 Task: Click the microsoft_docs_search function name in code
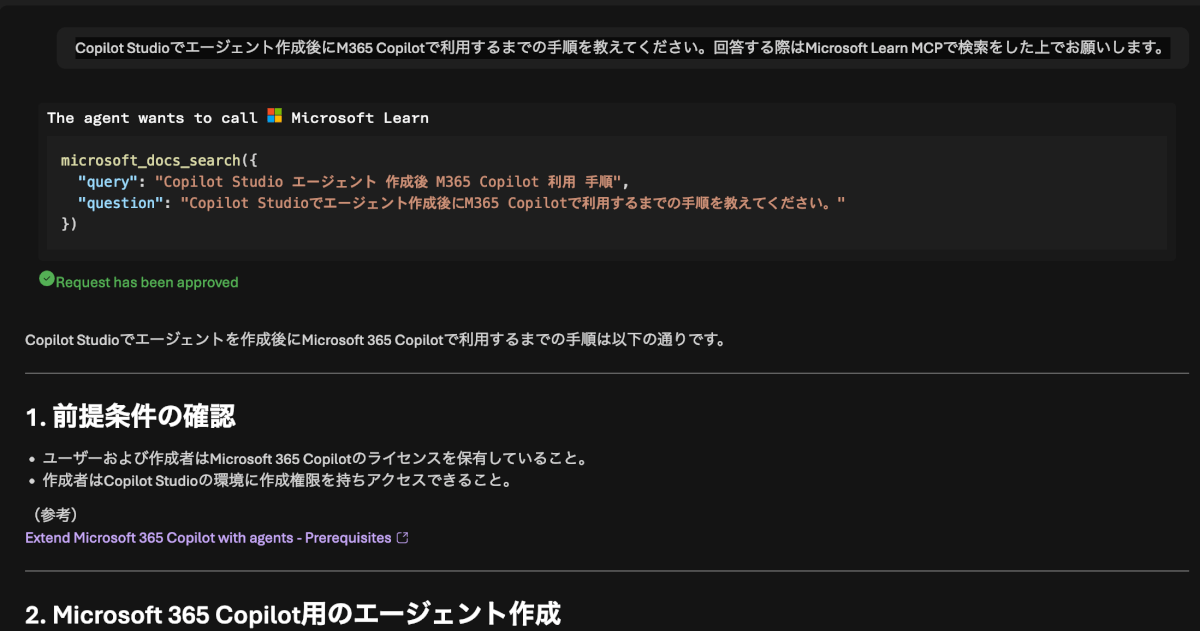151,160
